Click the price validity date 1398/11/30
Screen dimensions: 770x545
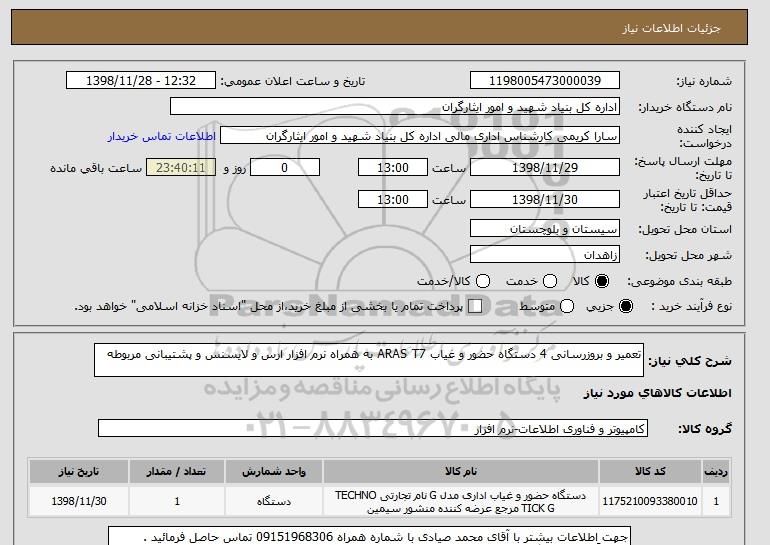coord(545,199)
